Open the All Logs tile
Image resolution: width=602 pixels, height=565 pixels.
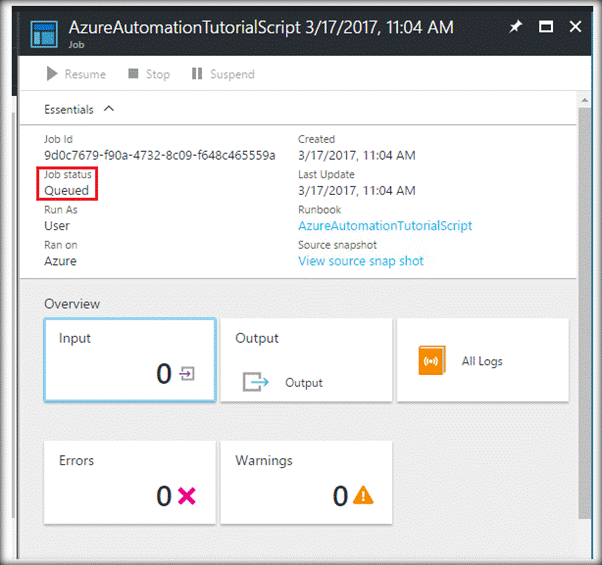(x=483, y=360)
